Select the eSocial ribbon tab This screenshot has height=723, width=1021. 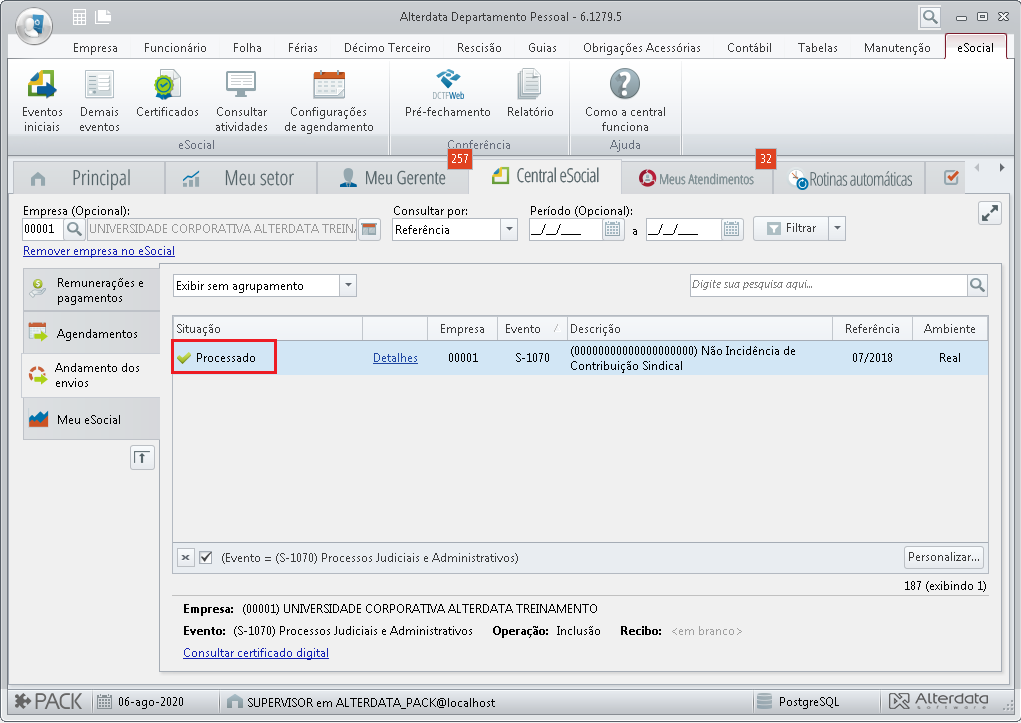pyautogui.click(x=975, y=48)
